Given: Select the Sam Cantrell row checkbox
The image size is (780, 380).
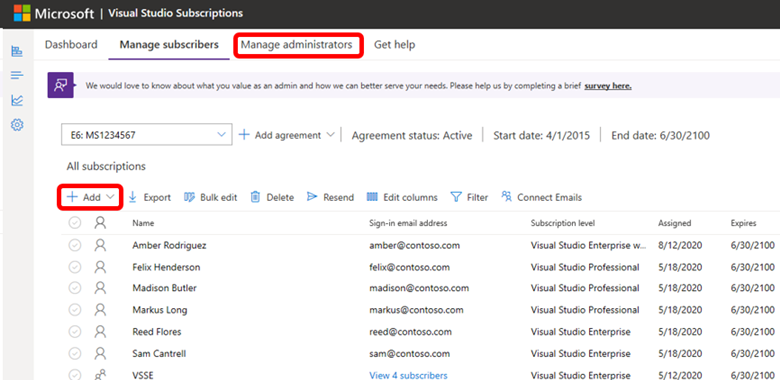Looking at the screenshot, I should click(75, 354).
